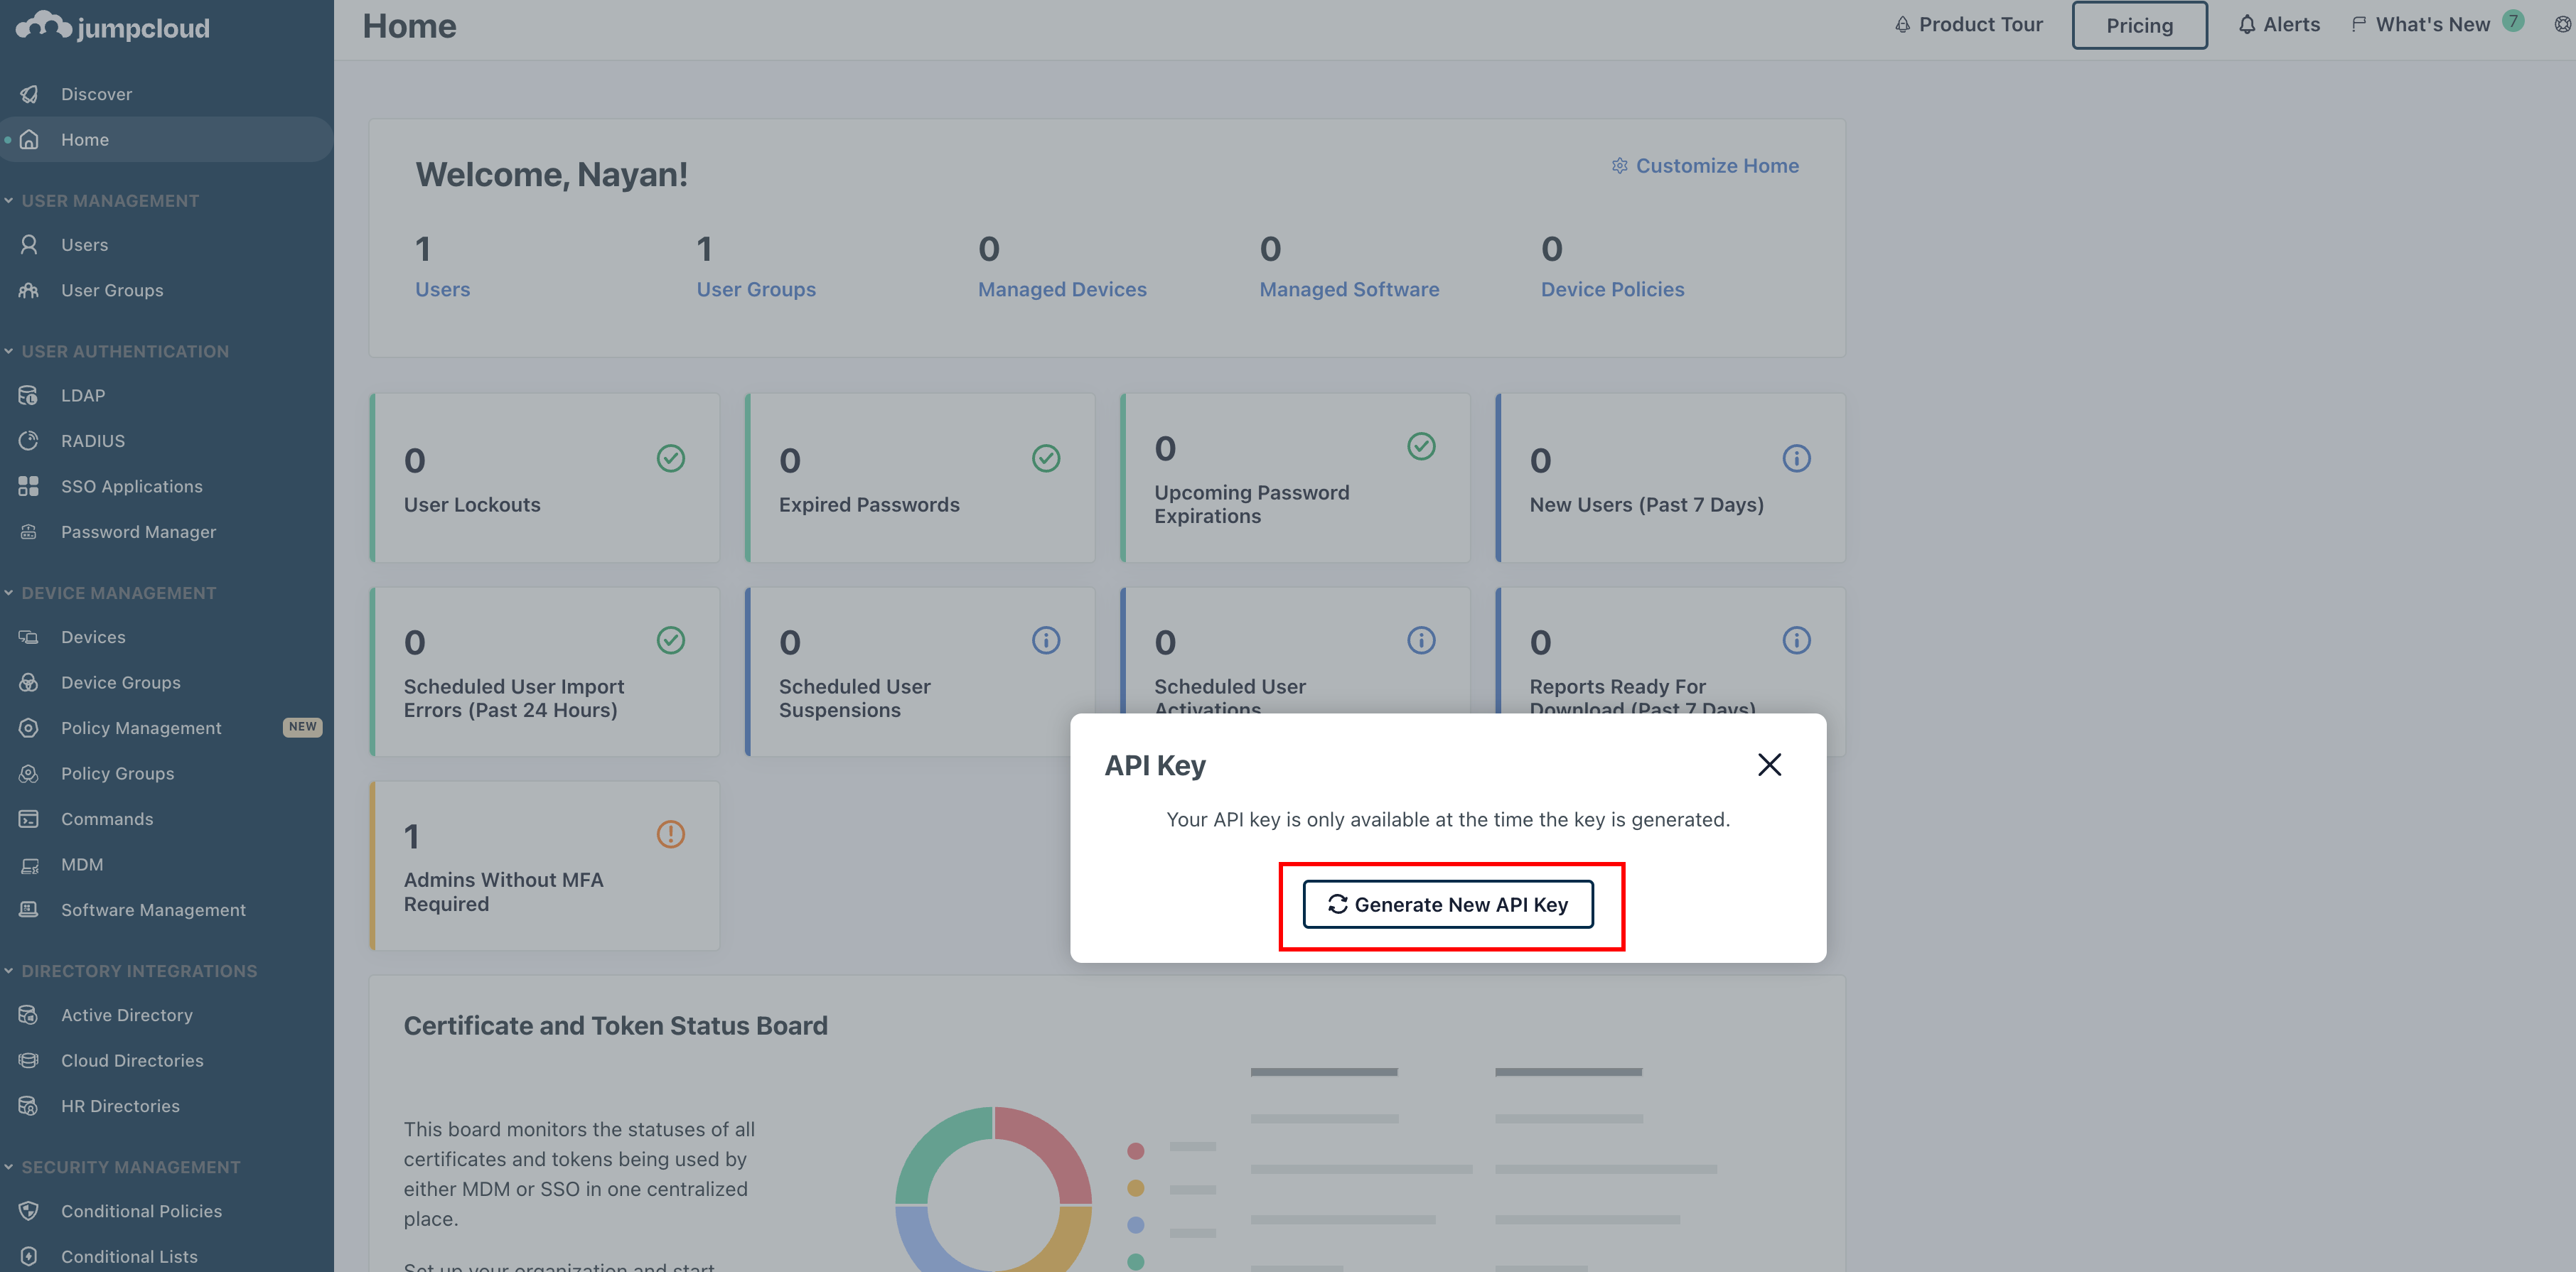
Task: Click the check icon on Expired Passwords card
Action: coord(1046,458)
